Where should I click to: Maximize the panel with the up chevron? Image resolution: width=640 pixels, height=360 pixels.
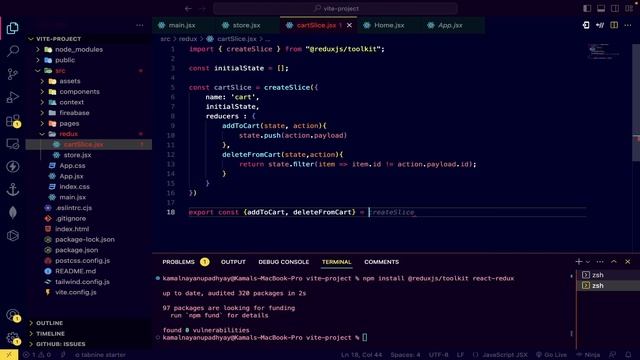click(614, 262)
